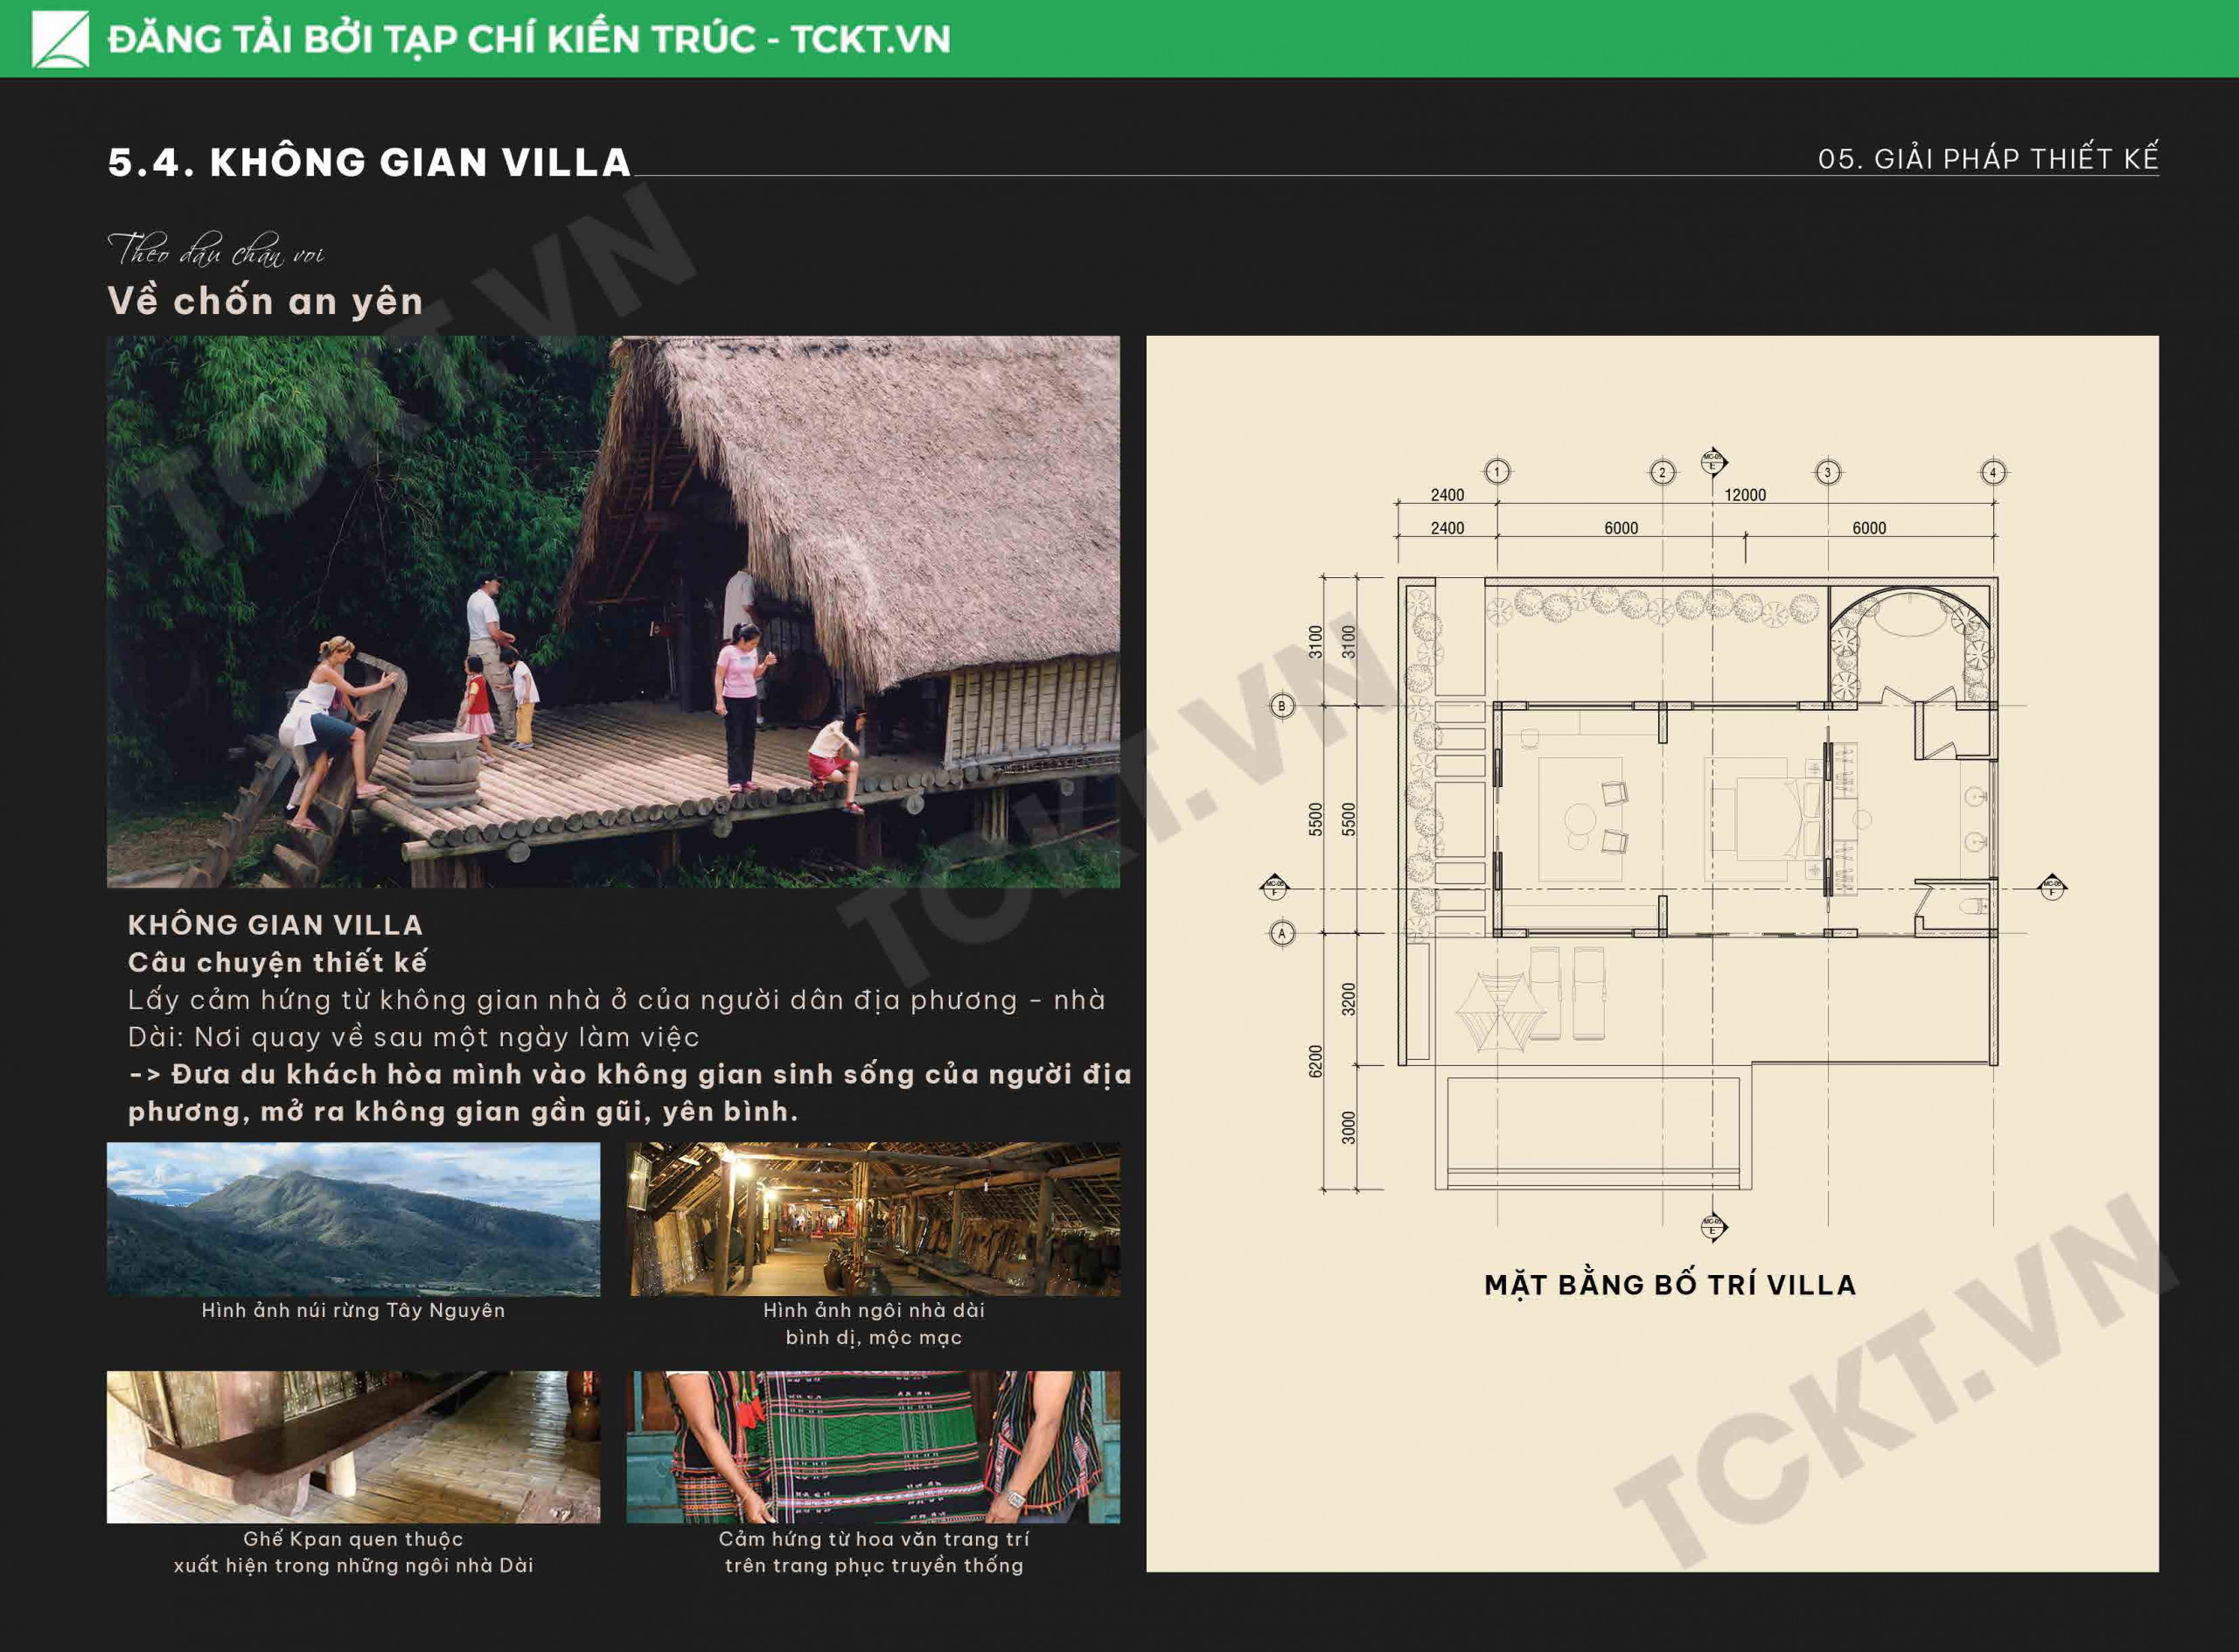Open the traditional costume pattern thumbnail
Image resolution: width=2239 pixels, height=1652 pixels.
point(874,1447)
